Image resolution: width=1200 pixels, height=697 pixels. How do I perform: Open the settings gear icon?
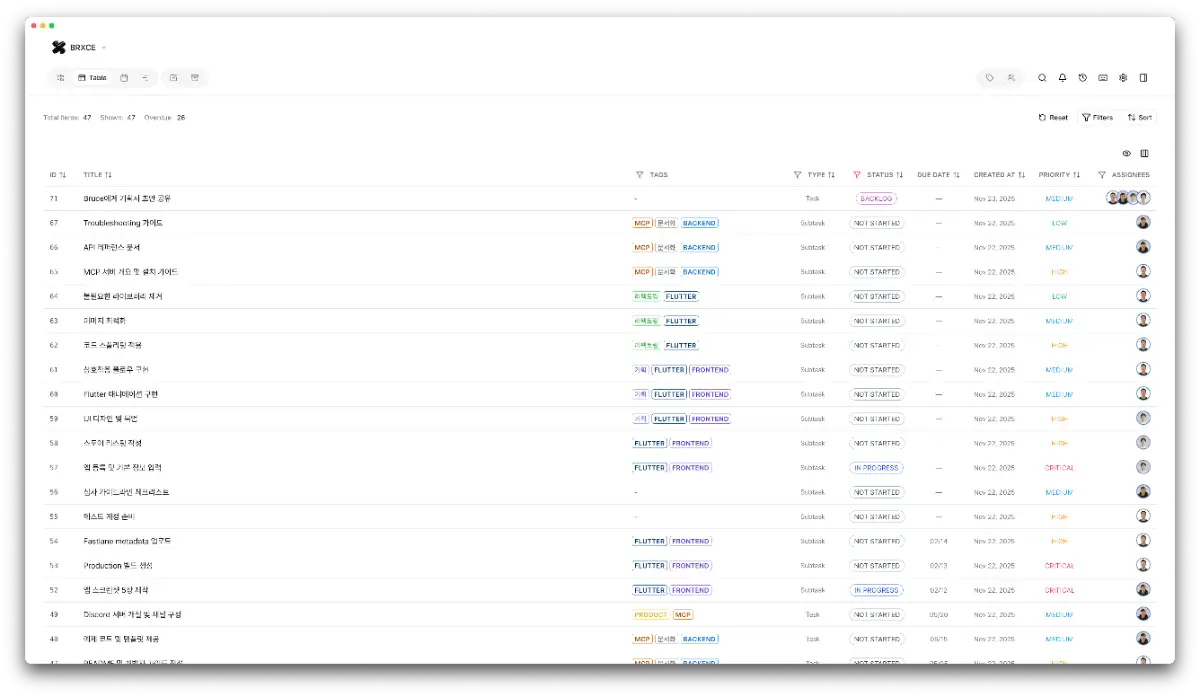1123,77
